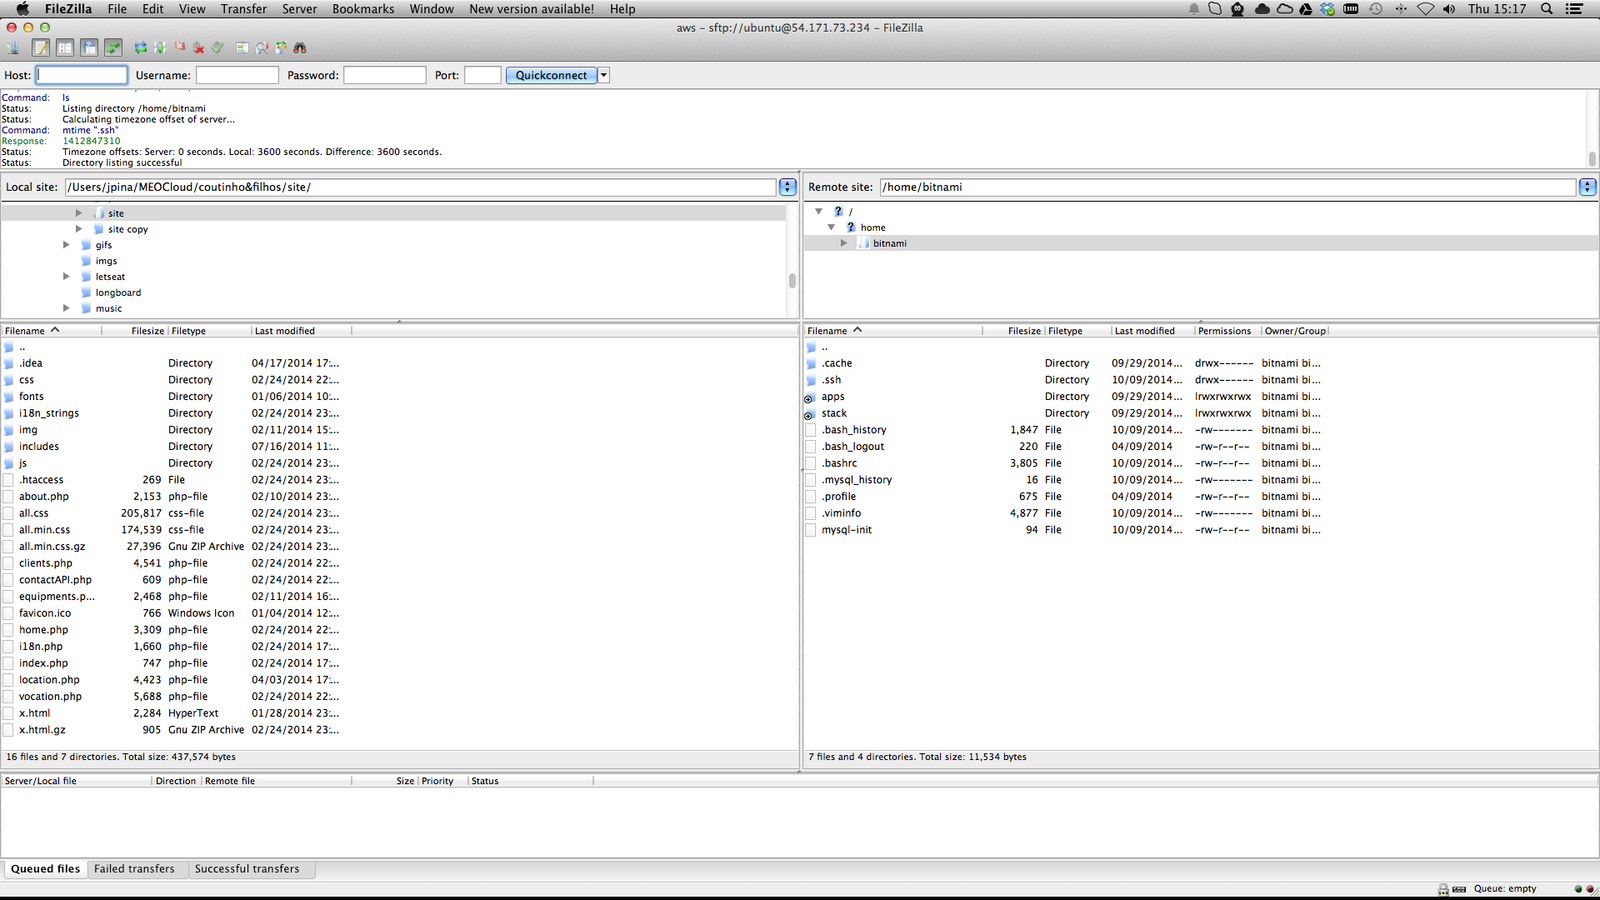Toggle synchronized browsing
This screenshot has height=900, width=1600.
pos(281,48)
